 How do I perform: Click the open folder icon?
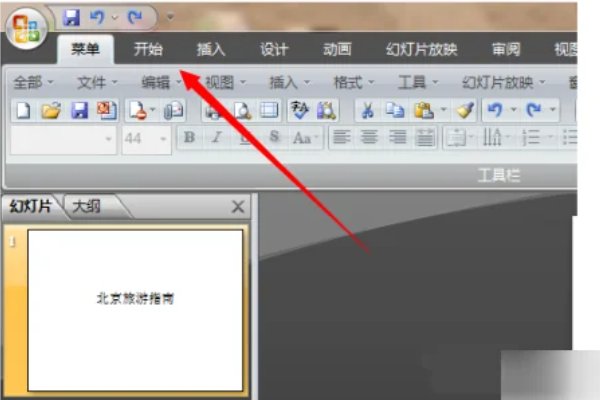click(x=51, y=111)
